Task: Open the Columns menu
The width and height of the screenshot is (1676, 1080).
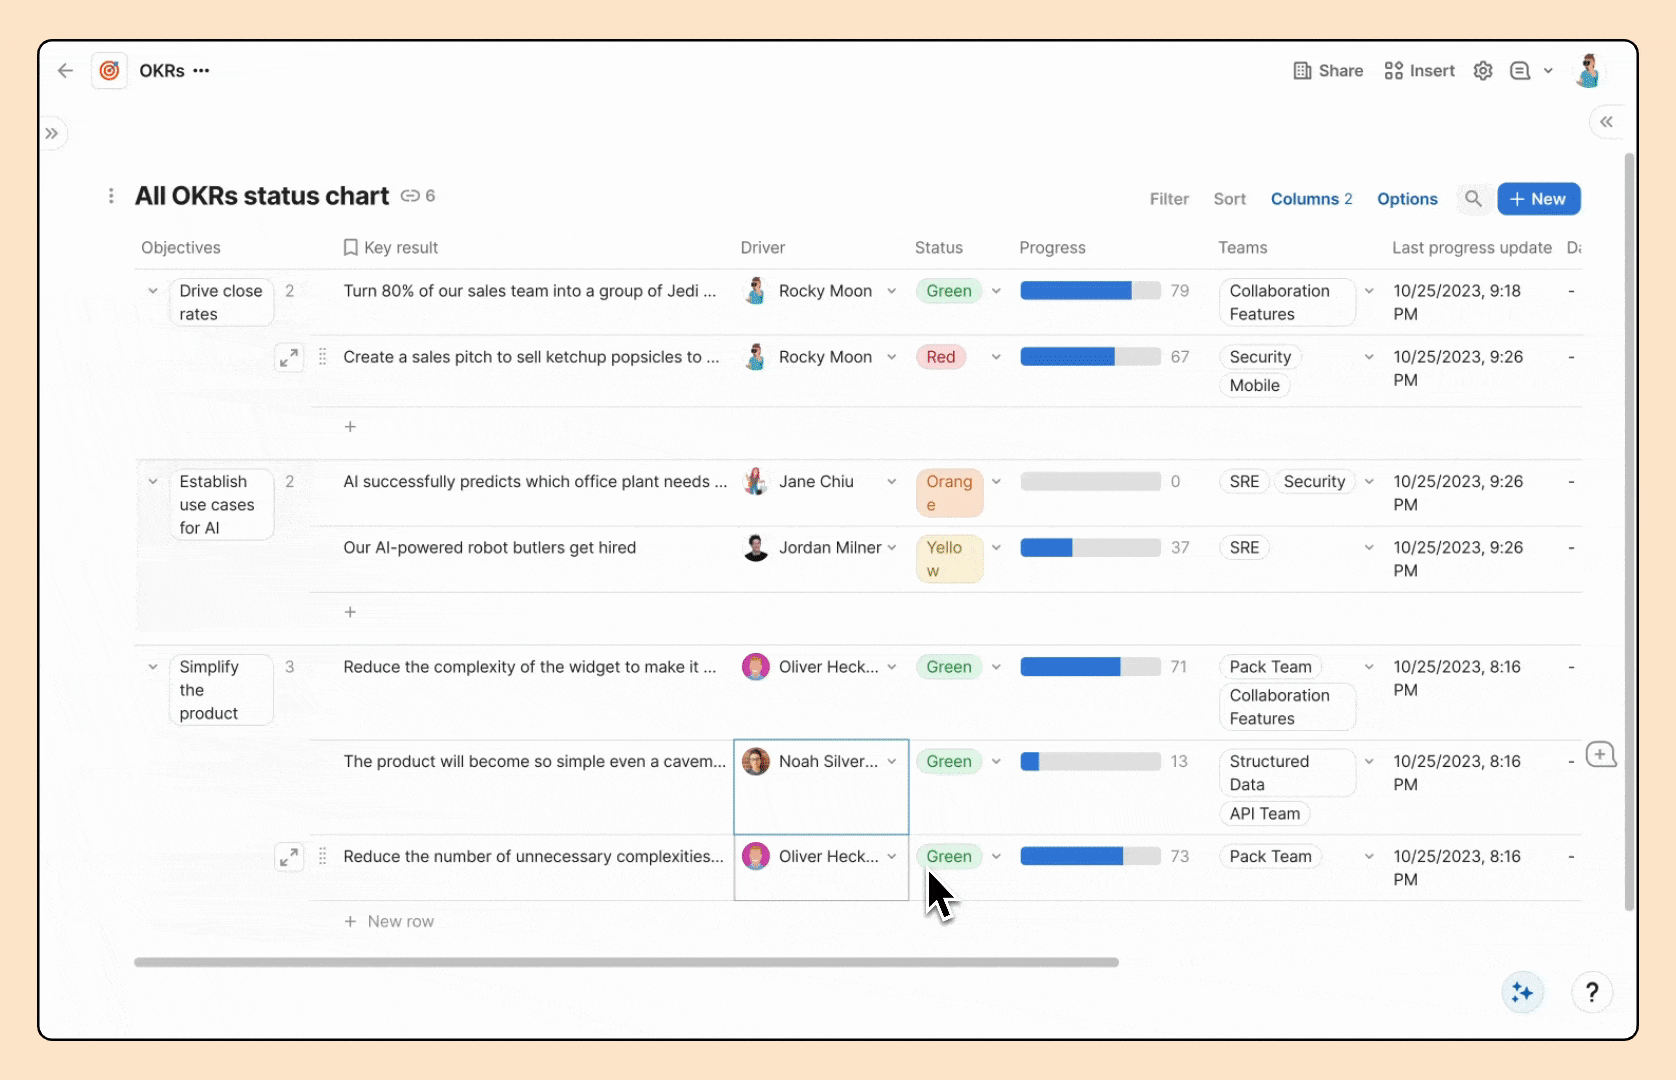Action: pos(1311,199)
